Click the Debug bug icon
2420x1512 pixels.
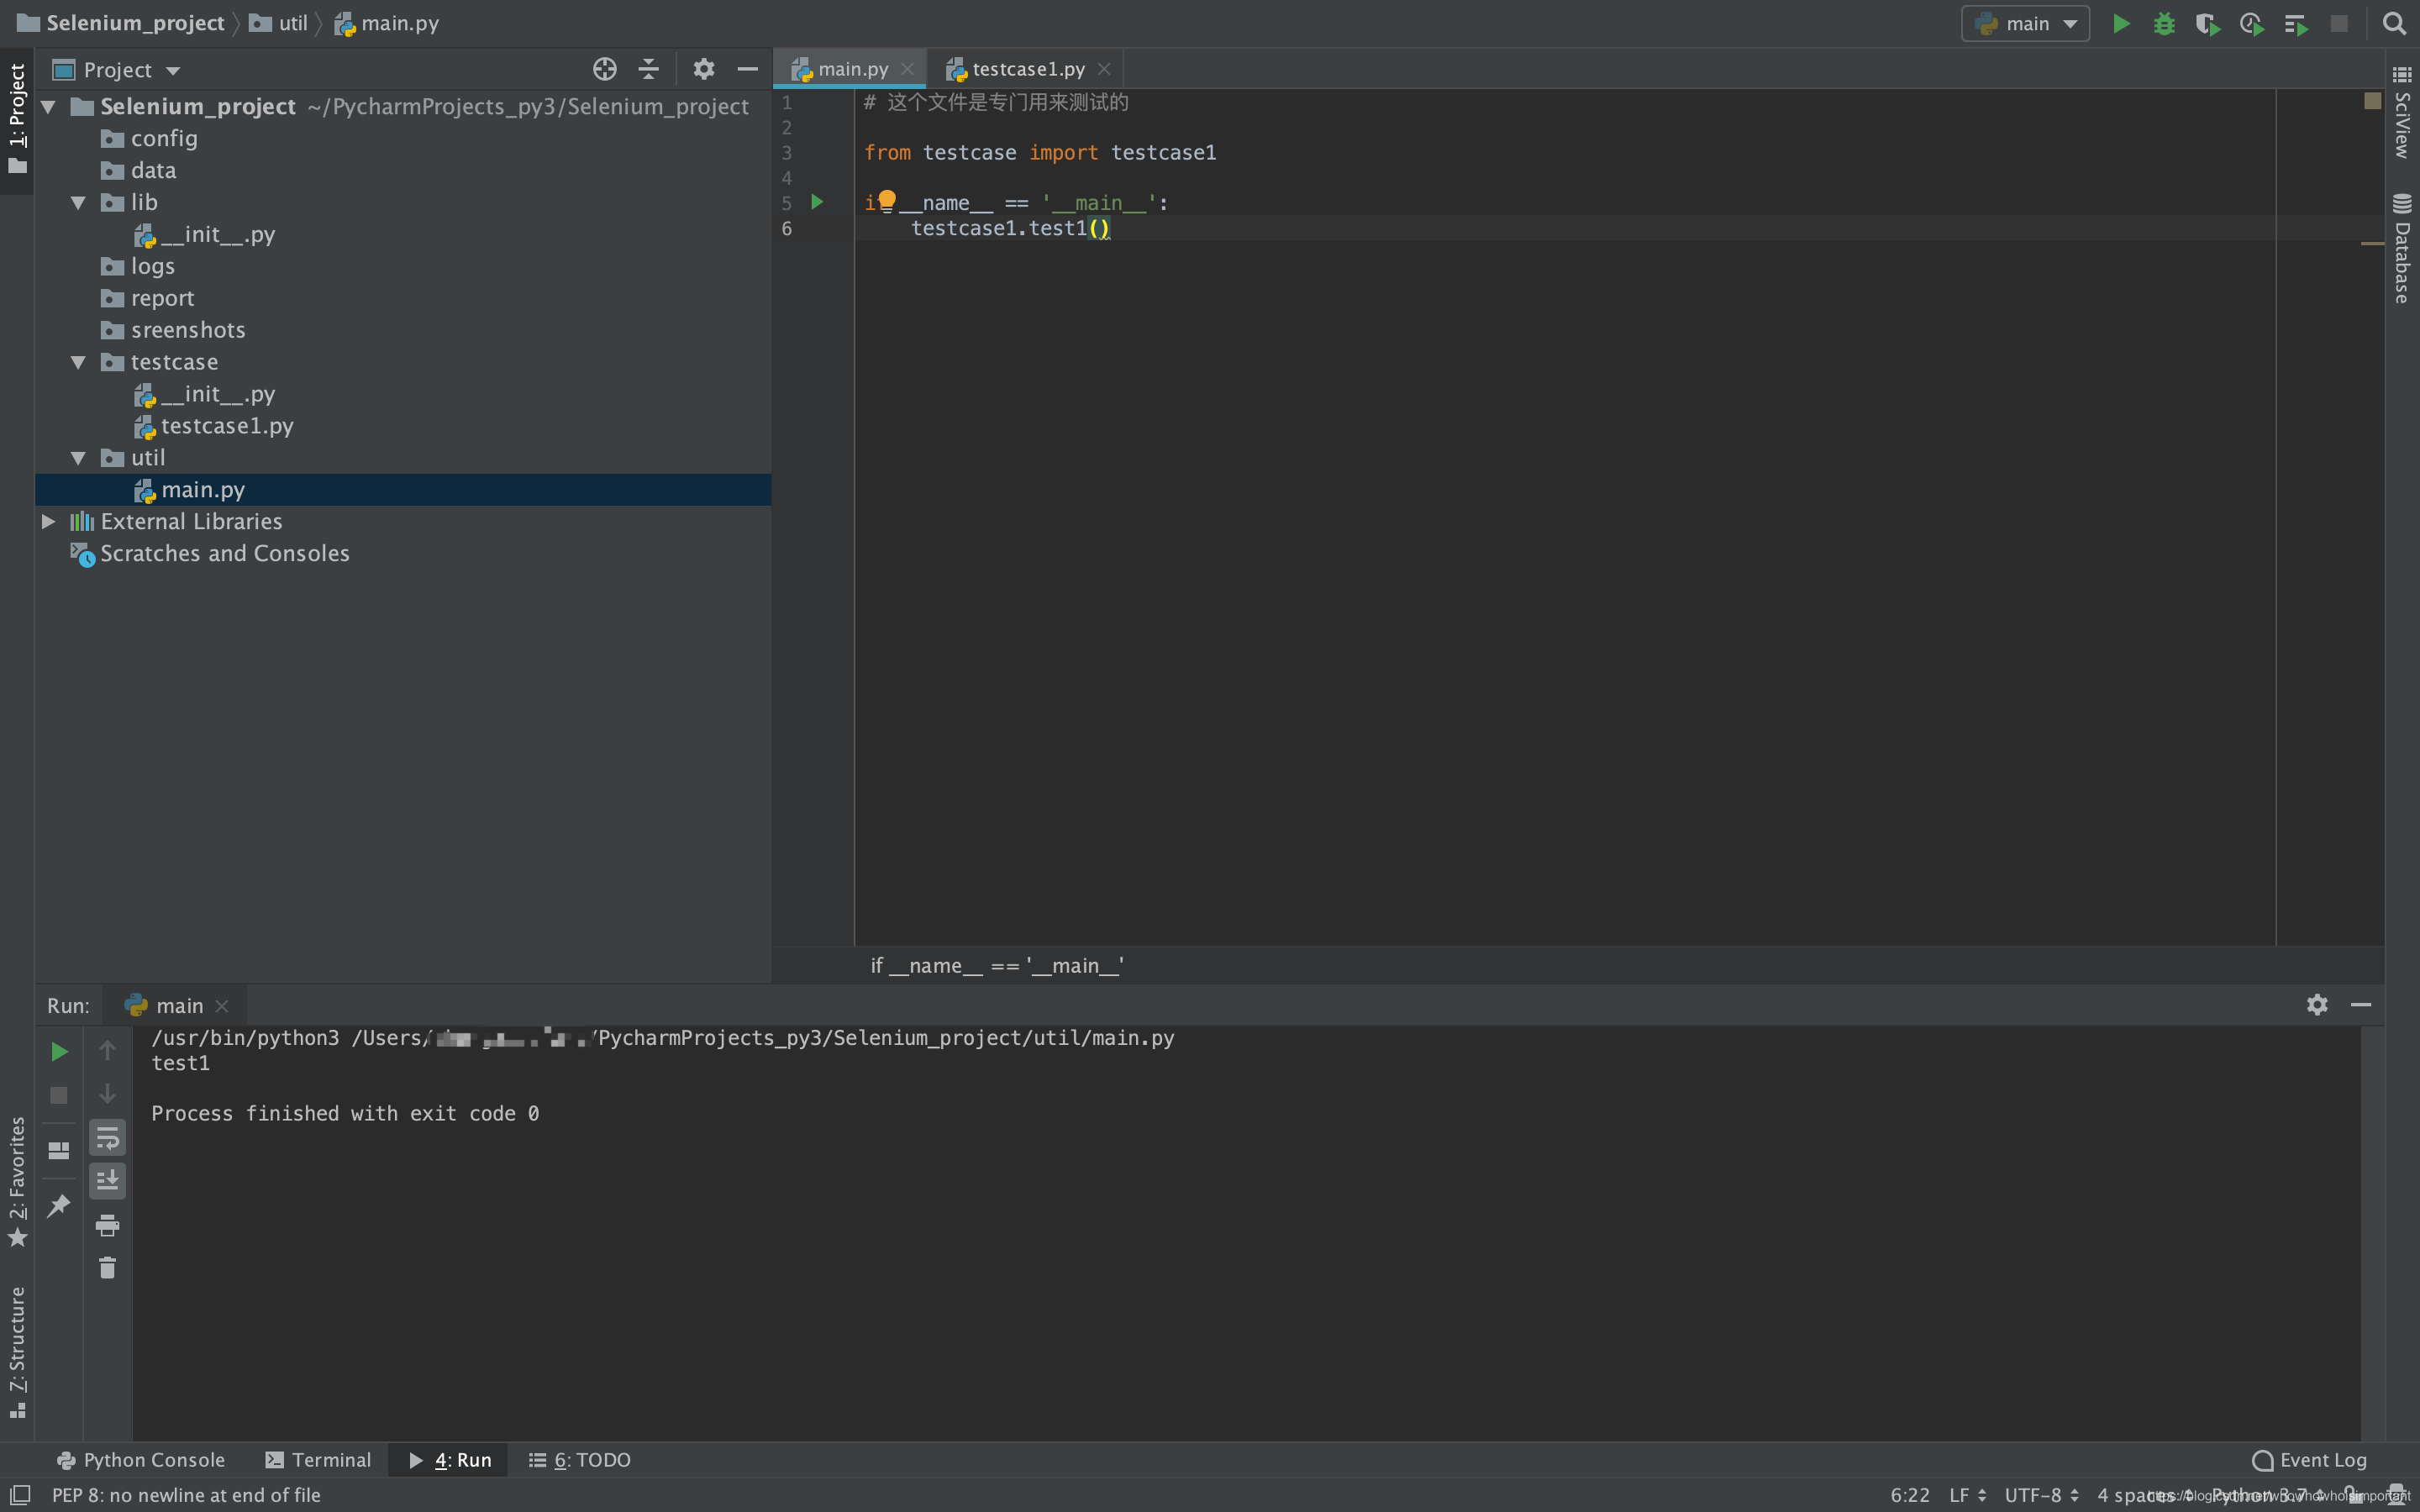[x=2164, y=23]
